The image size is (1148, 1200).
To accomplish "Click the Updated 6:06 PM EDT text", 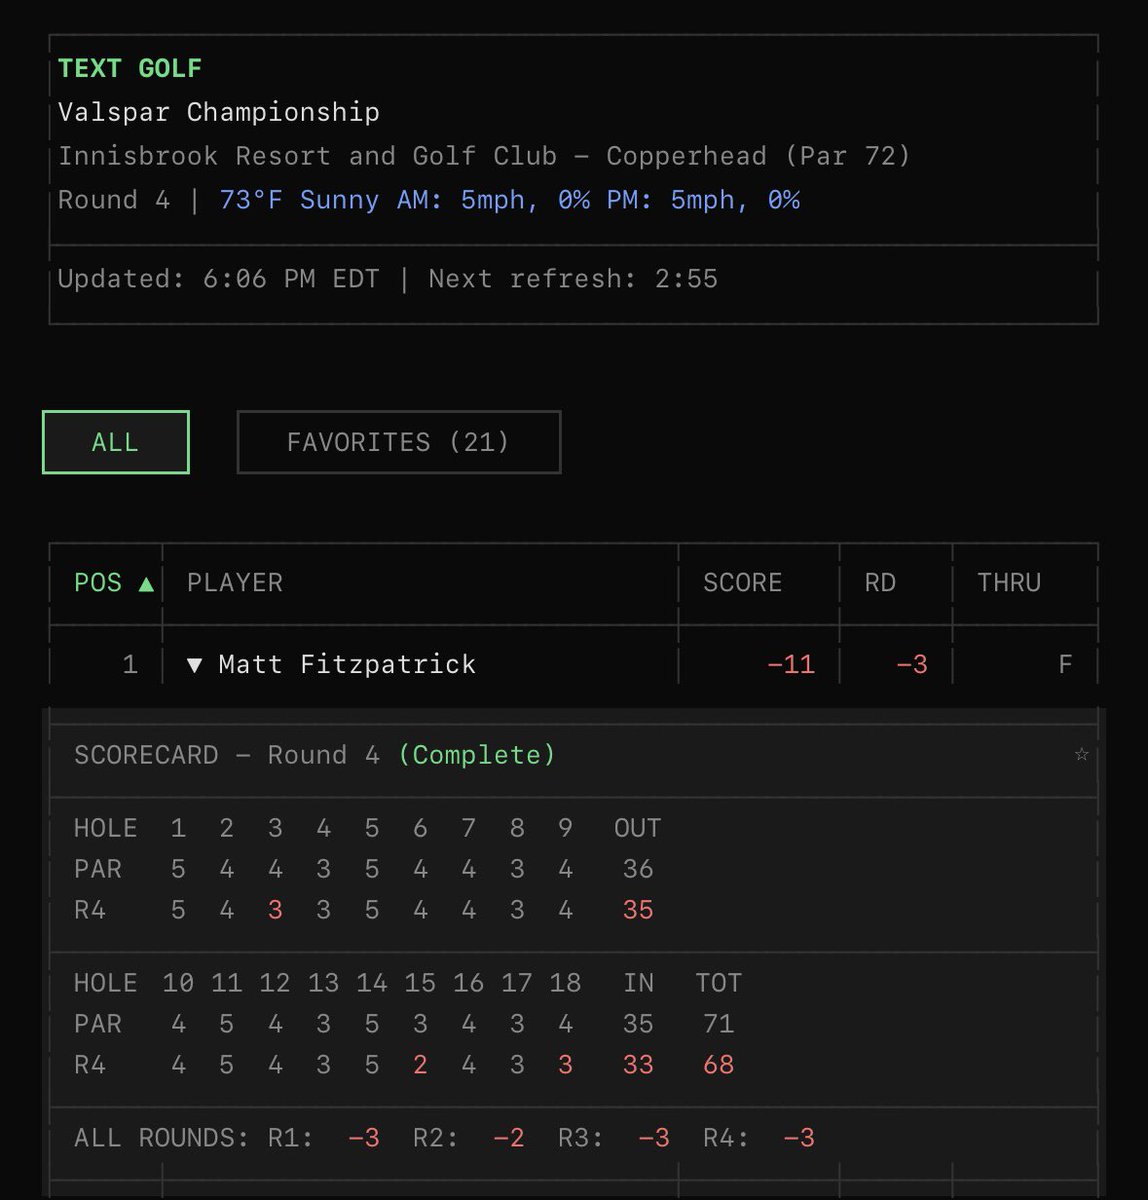I will [219, 279].
